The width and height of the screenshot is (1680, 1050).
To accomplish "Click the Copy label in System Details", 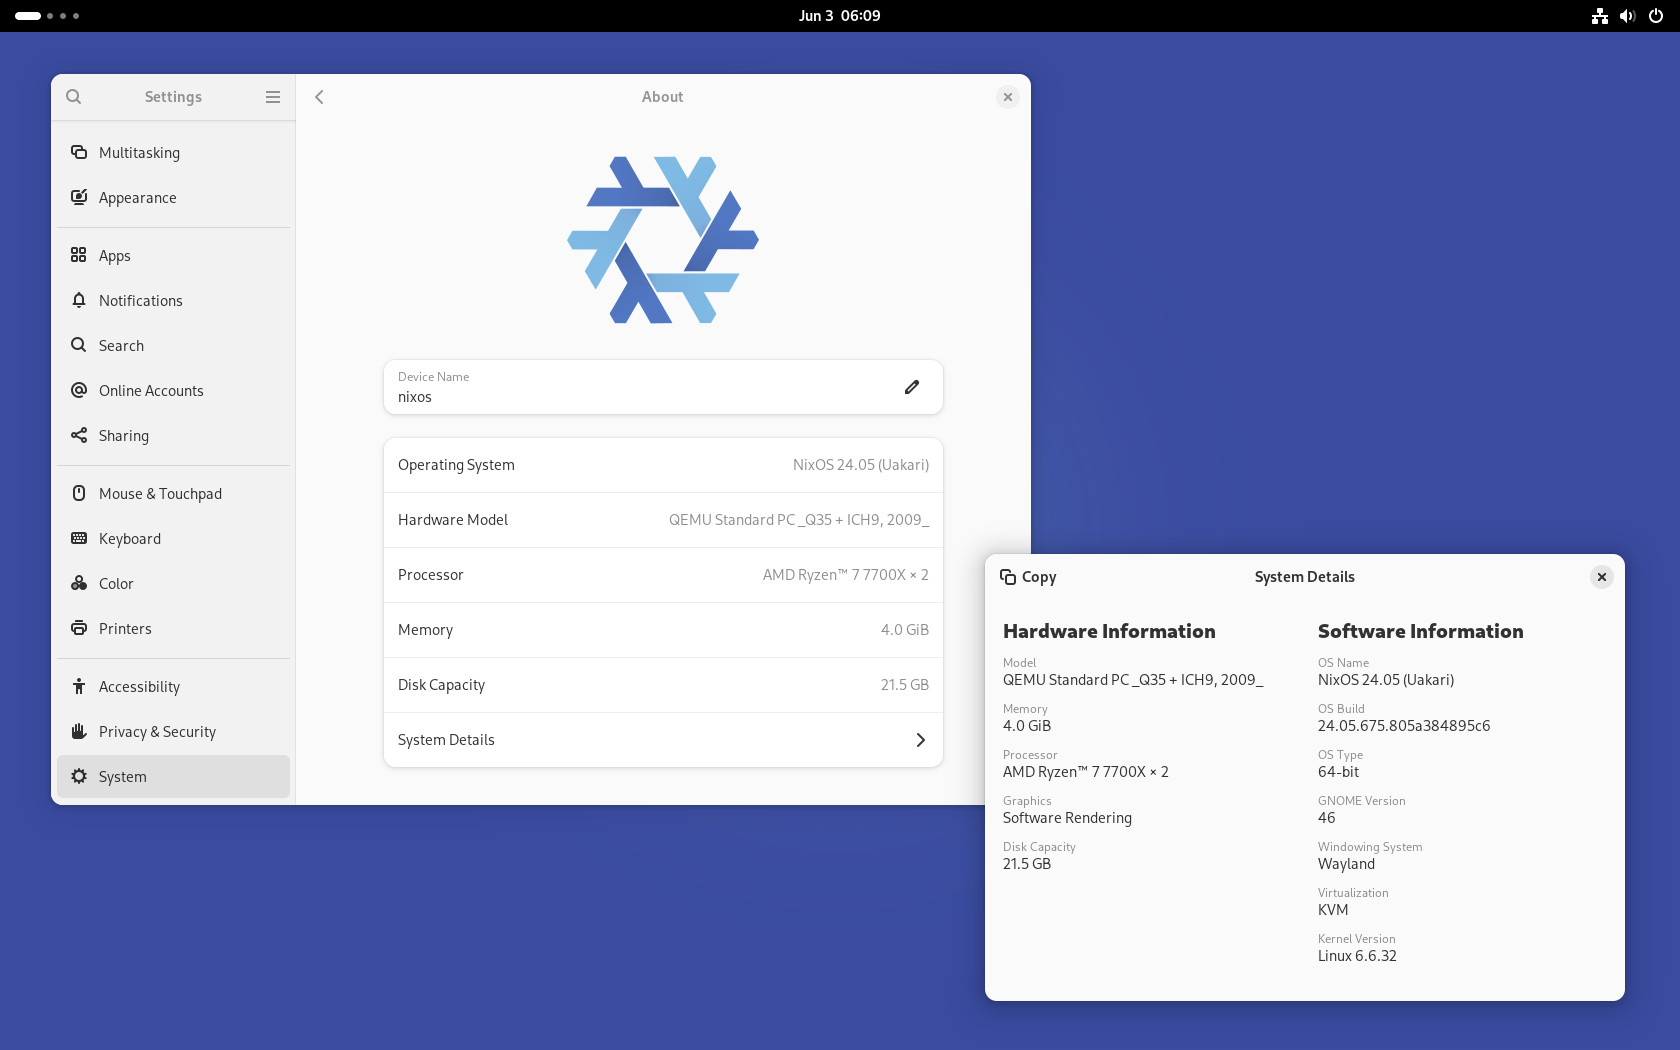I will [x=1039, y=577].
